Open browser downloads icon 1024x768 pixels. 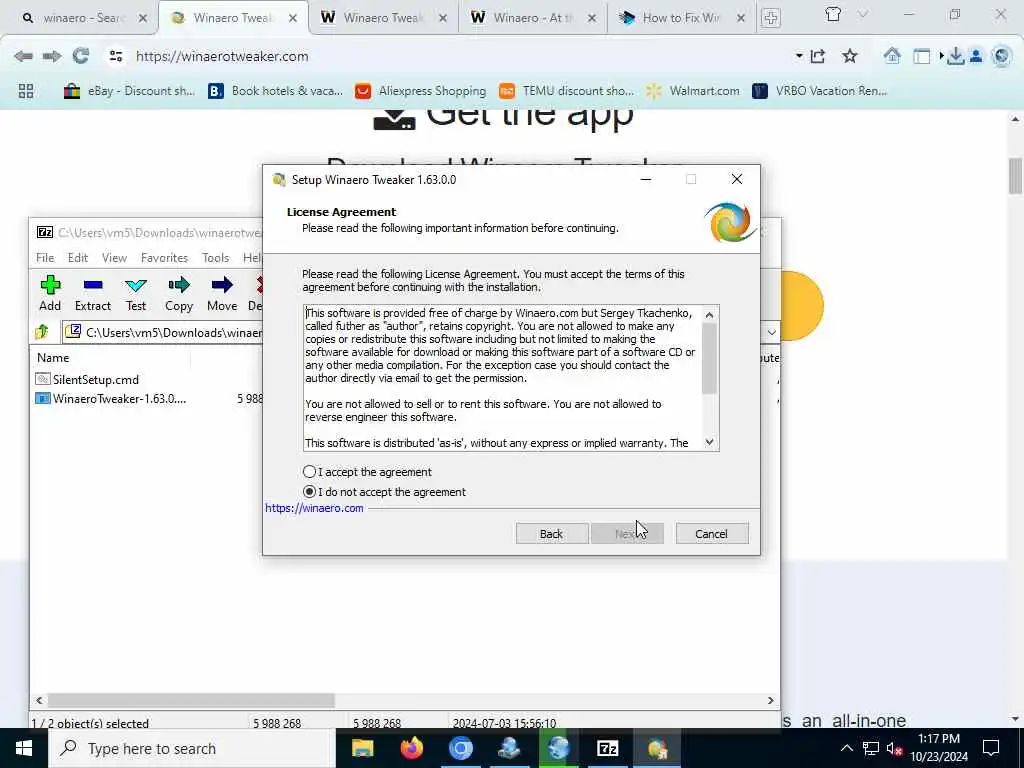pyautogui.click(x=955, y=57)
